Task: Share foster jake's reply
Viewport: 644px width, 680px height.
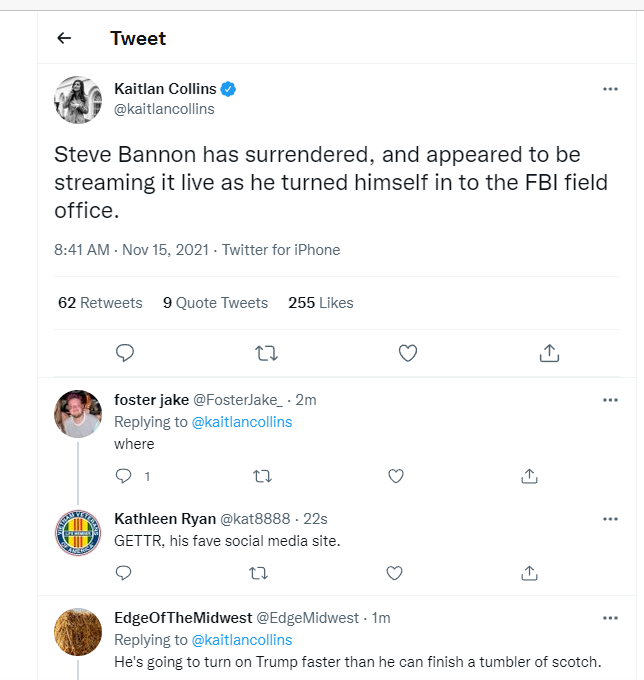Action: (530, 476)
